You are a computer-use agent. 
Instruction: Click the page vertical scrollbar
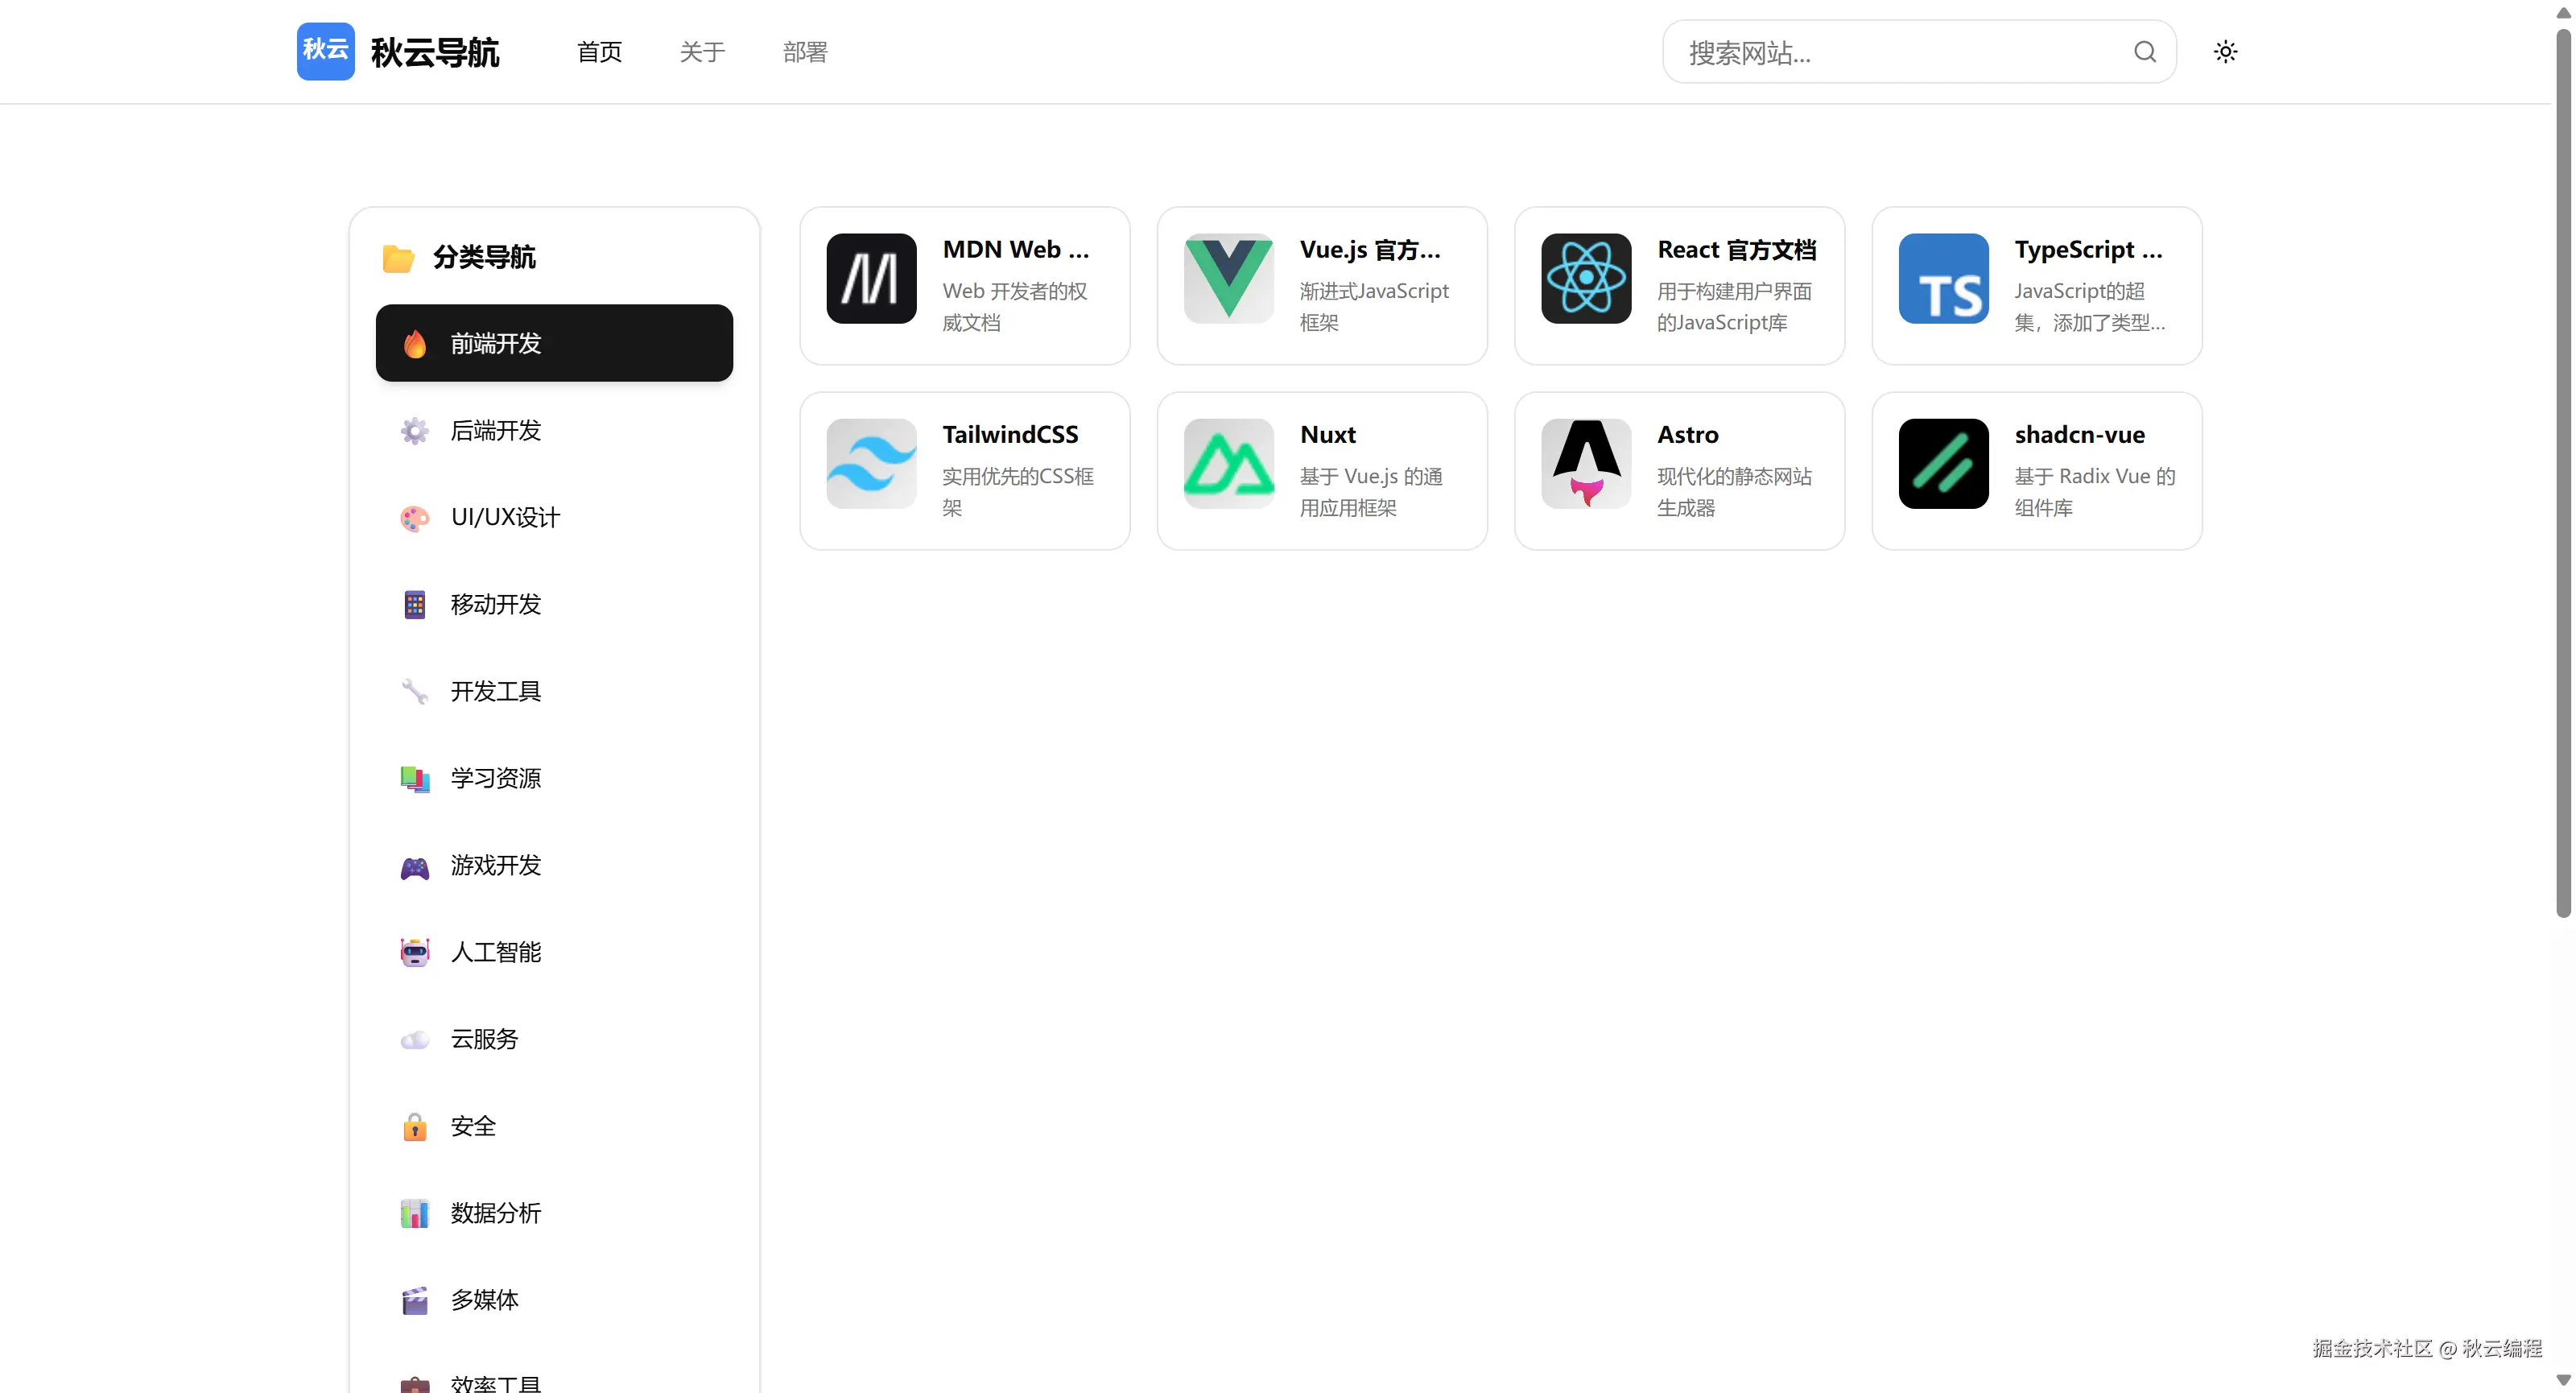2562,470
